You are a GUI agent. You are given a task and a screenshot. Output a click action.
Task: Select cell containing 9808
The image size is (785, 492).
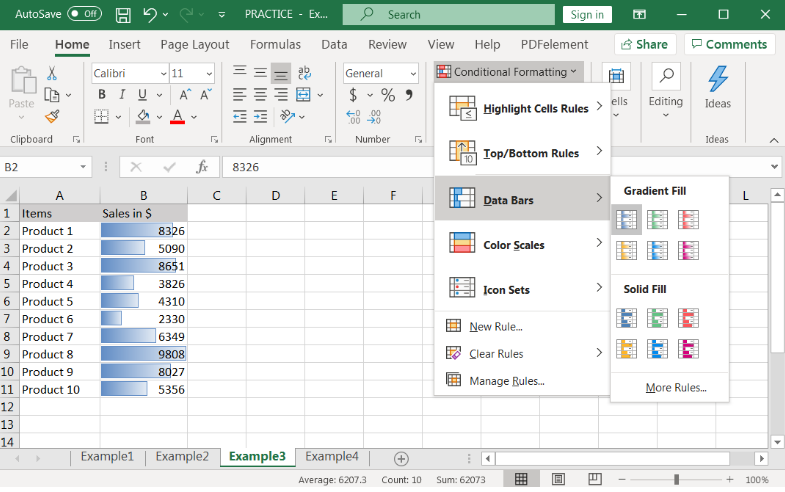click(144, 354)
